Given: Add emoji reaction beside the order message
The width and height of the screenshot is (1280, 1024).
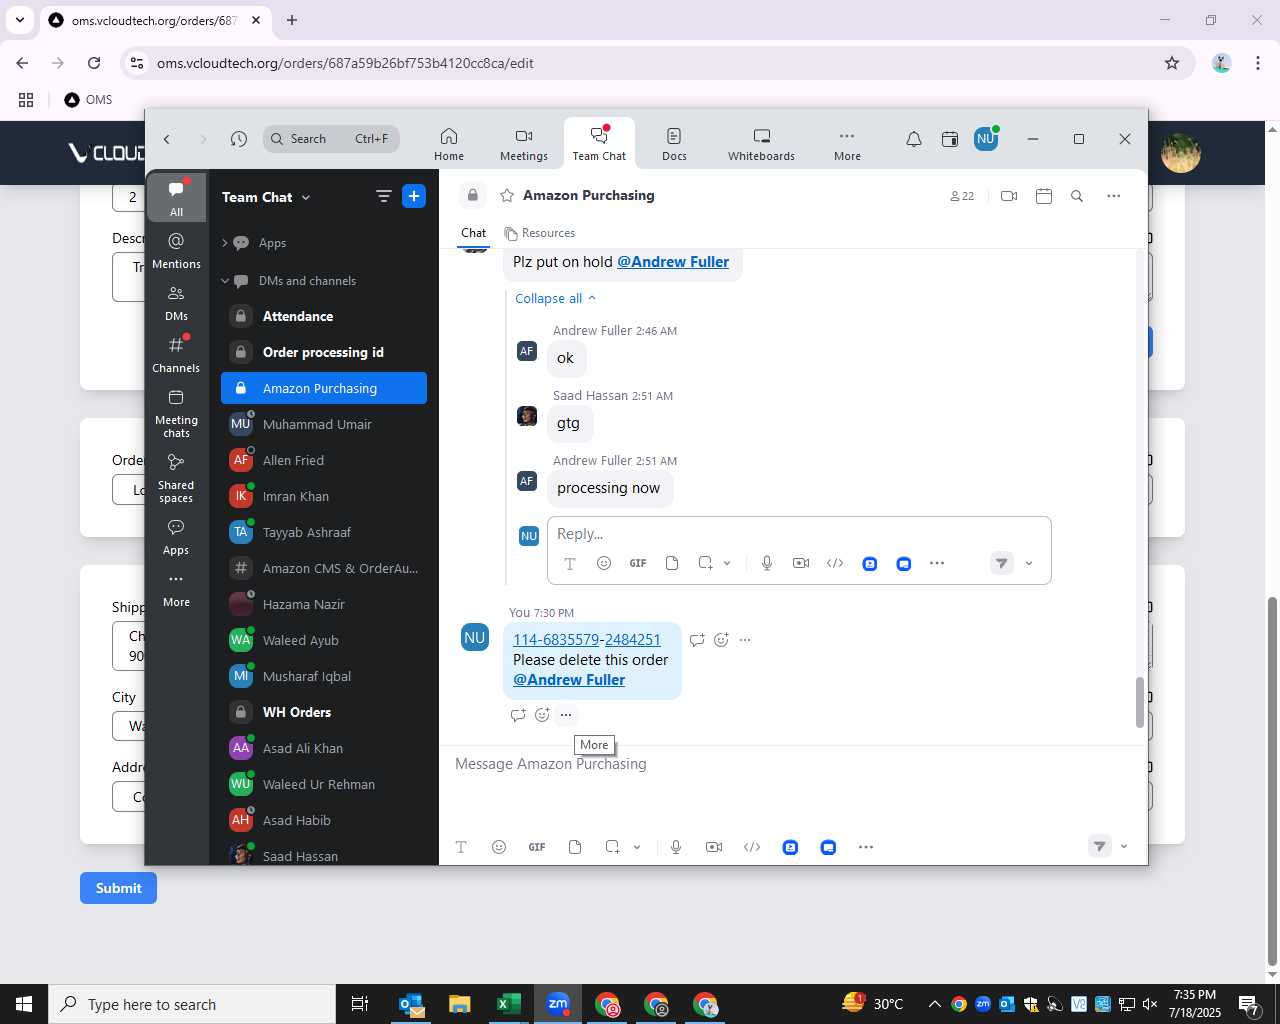Looking at the screenshot, I should pos(721,640).
